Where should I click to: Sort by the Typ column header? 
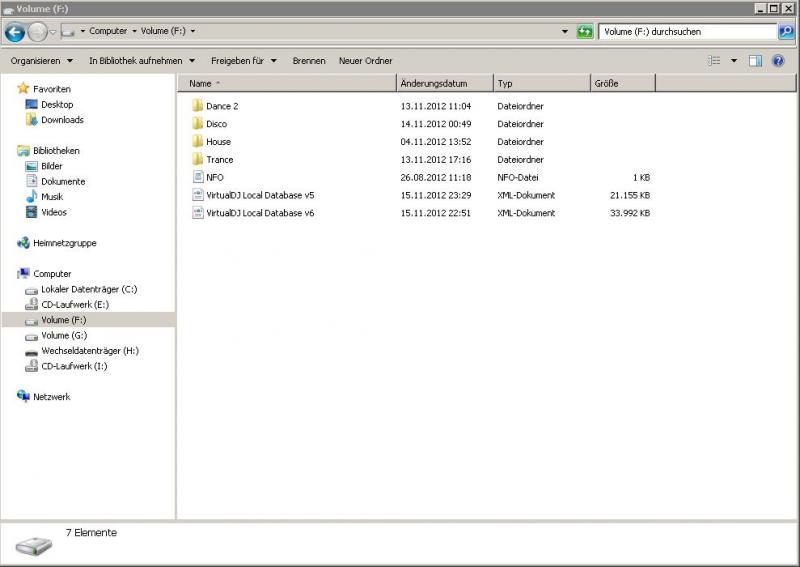[542, 83]
